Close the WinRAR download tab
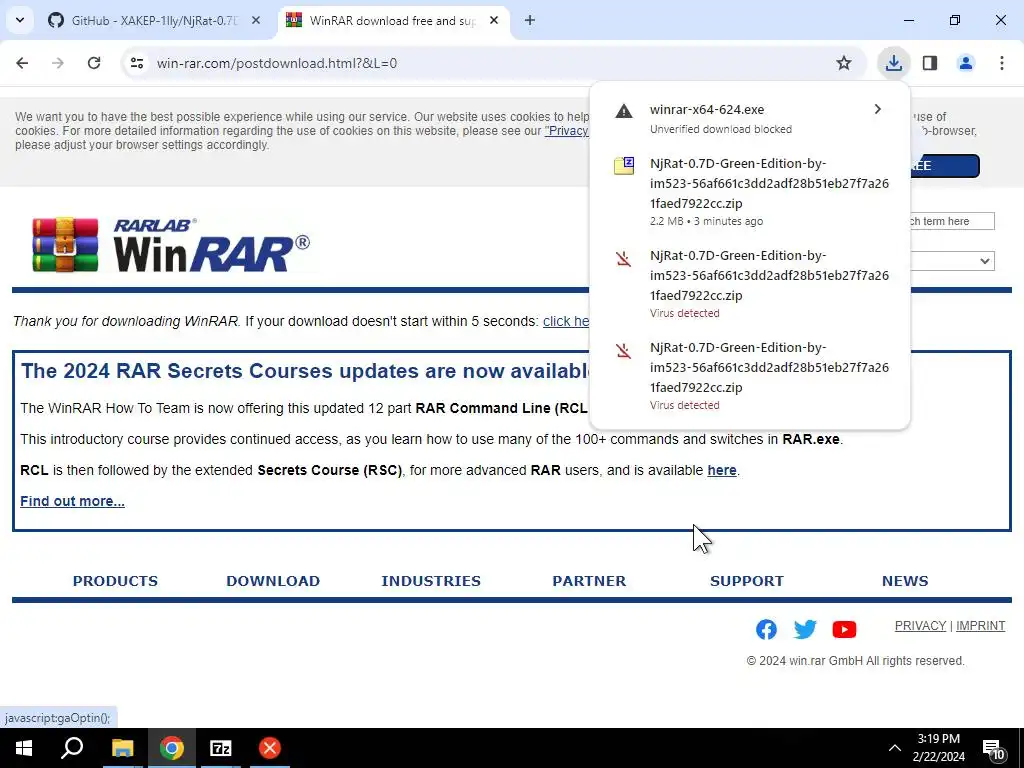Image resolution: width=1024 pixels, height=768 pixels. pyautogui.click(x=494, y=20)
